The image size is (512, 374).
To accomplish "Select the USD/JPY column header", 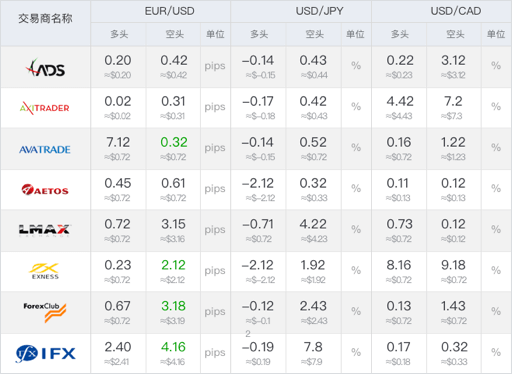I will [319, 11].
